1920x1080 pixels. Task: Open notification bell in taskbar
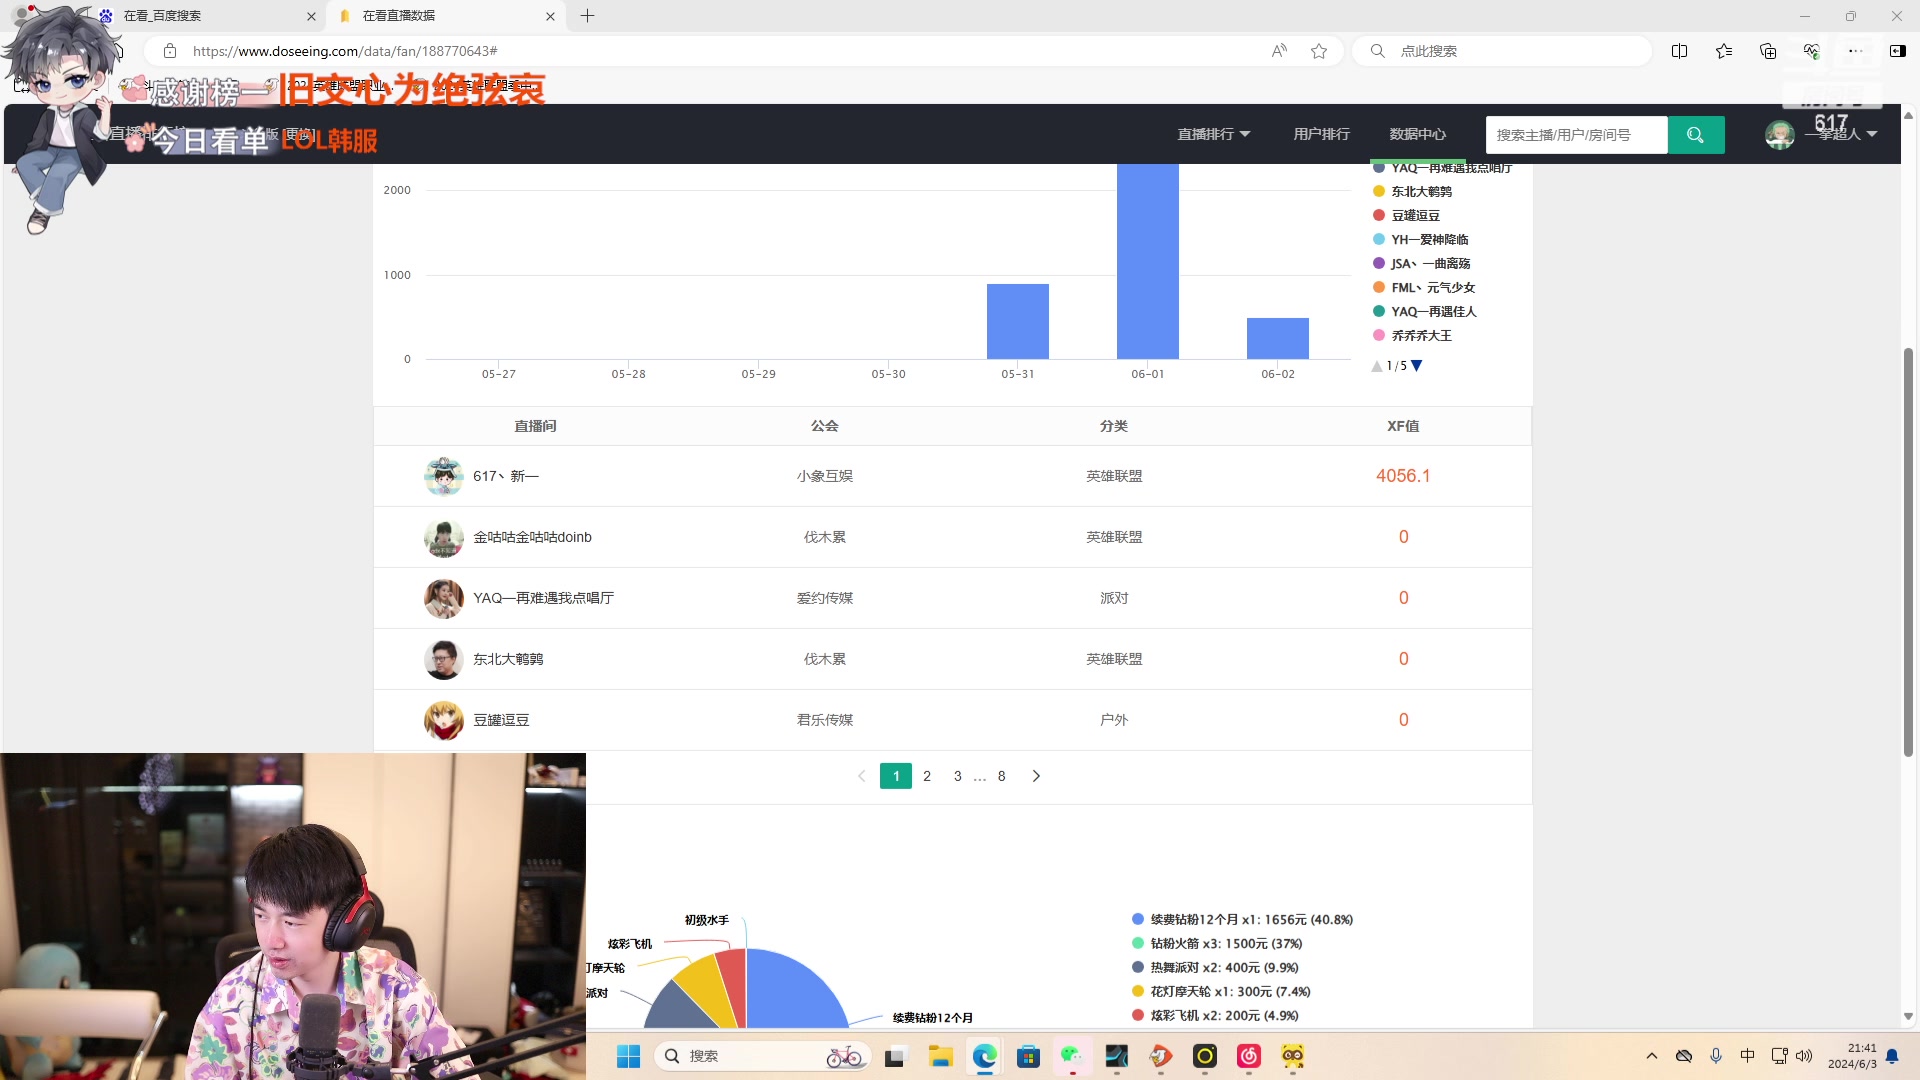[x=1892, y=1056]
